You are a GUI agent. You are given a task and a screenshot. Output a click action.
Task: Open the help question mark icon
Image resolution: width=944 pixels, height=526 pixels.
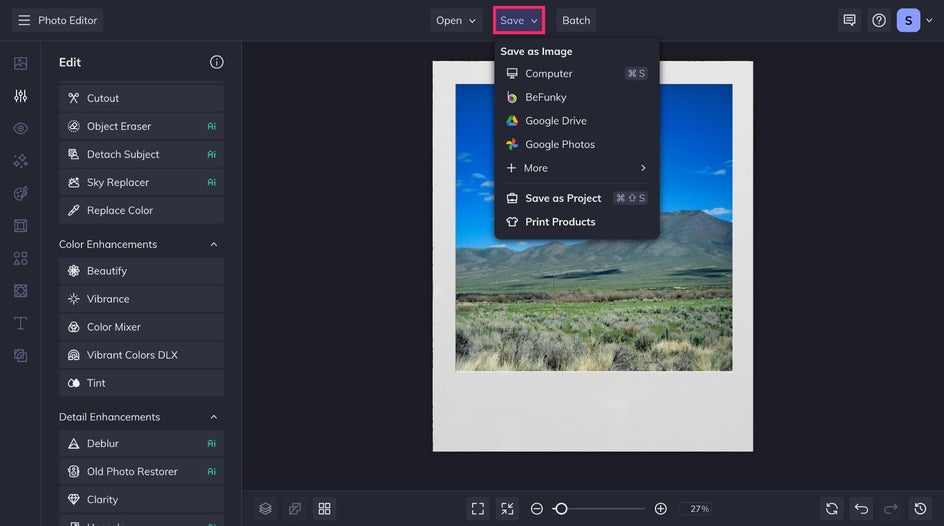[879, 20]
